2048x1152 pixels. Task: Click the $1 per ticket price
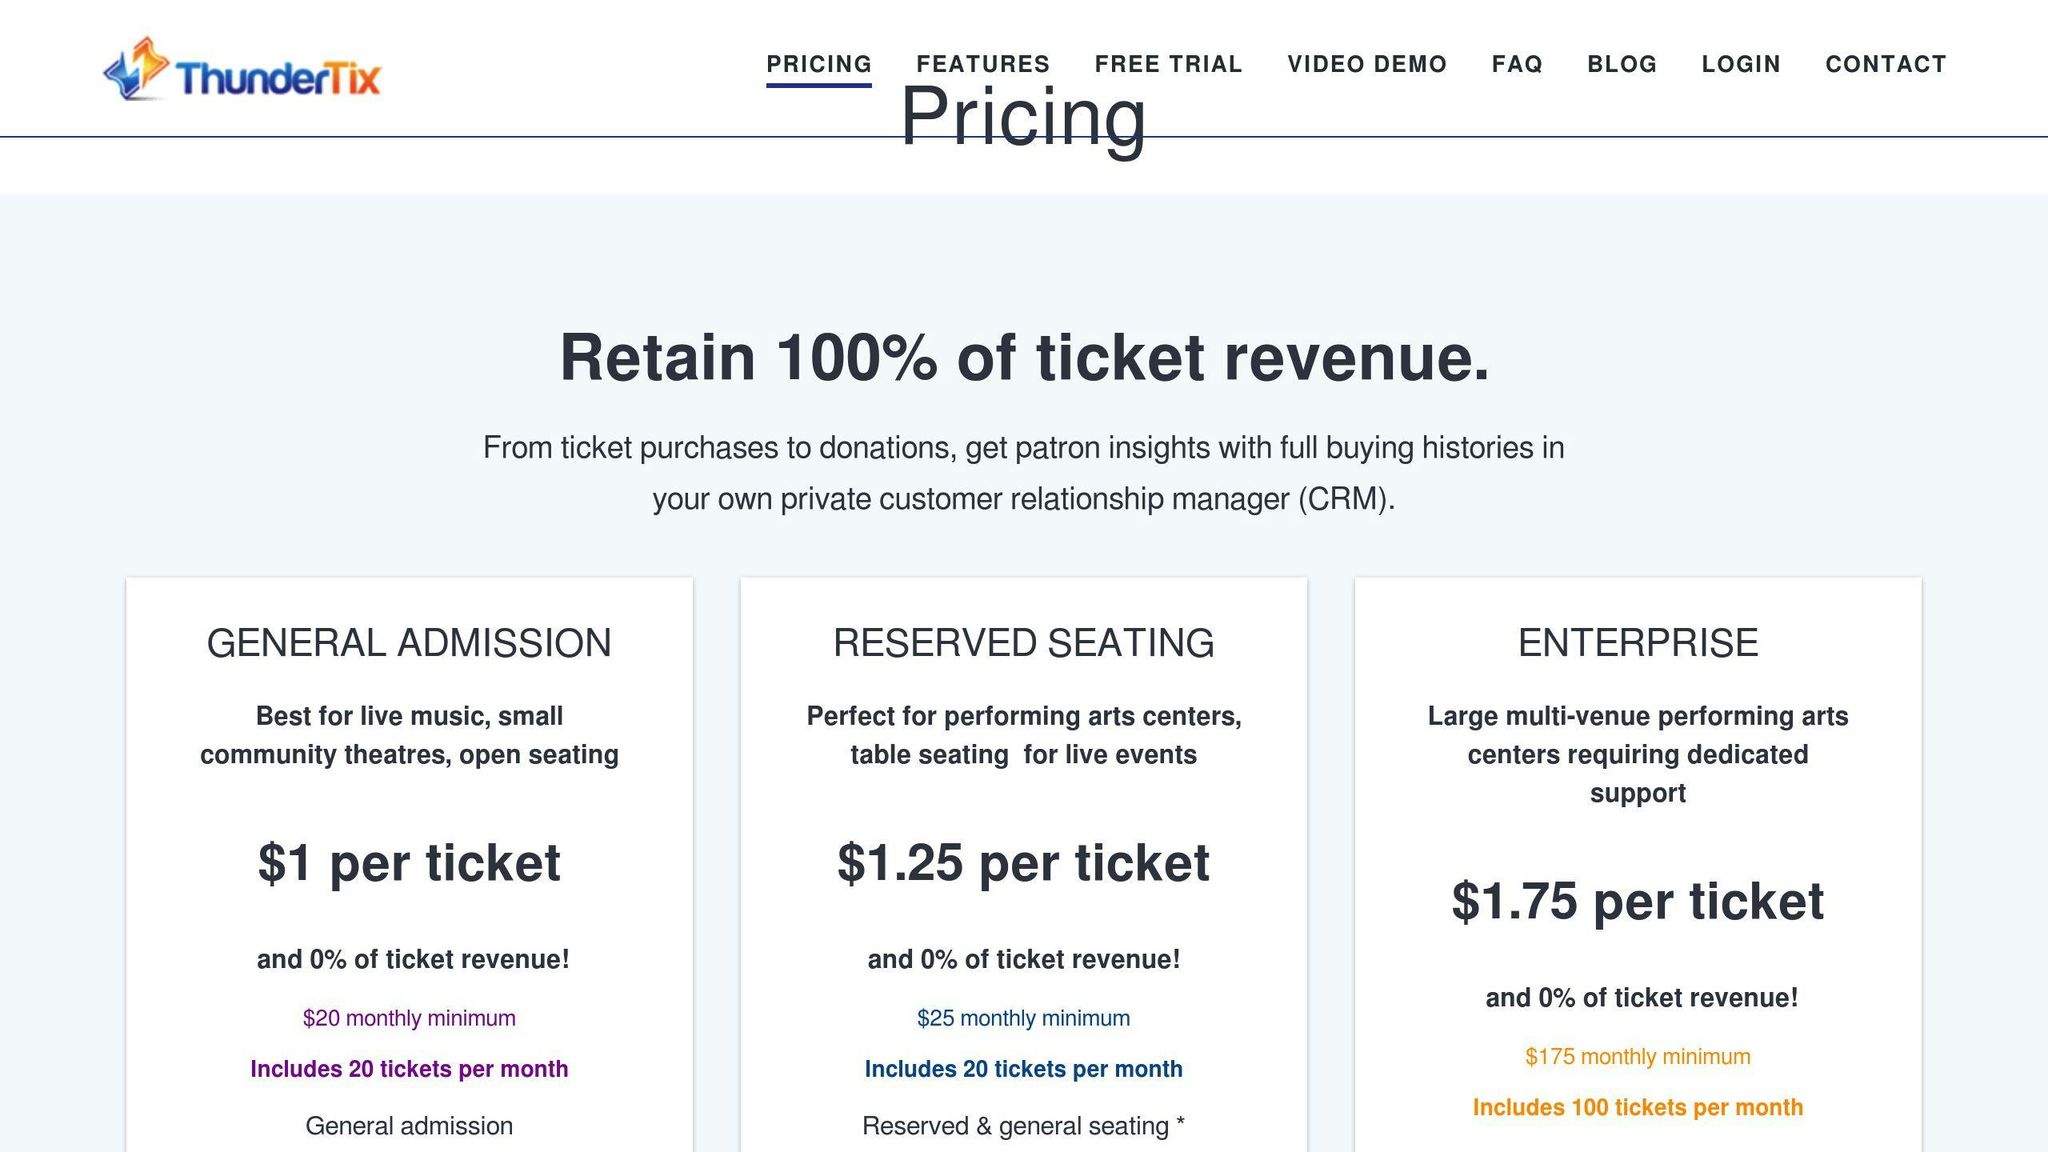409,863
